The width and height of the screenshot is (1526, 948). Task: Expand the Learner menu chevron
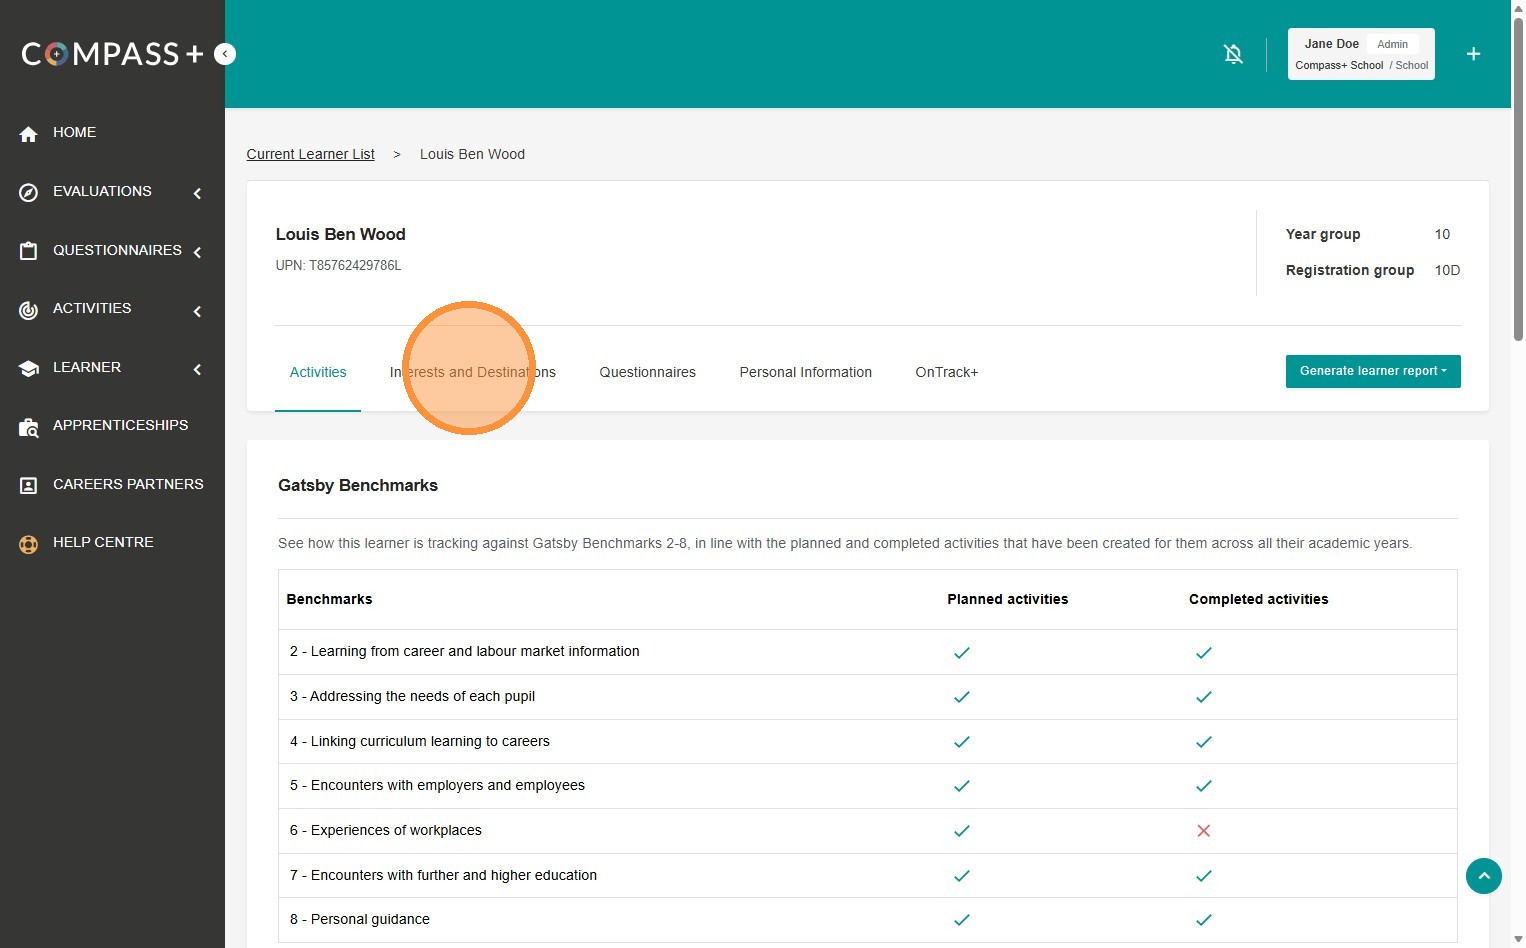click(x=197, y=369)
